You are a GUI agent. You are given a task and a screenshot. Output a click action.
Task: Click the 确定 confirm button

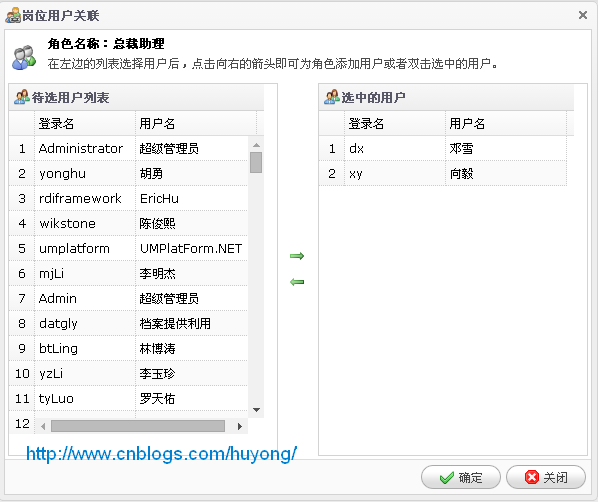pos(461,477)
